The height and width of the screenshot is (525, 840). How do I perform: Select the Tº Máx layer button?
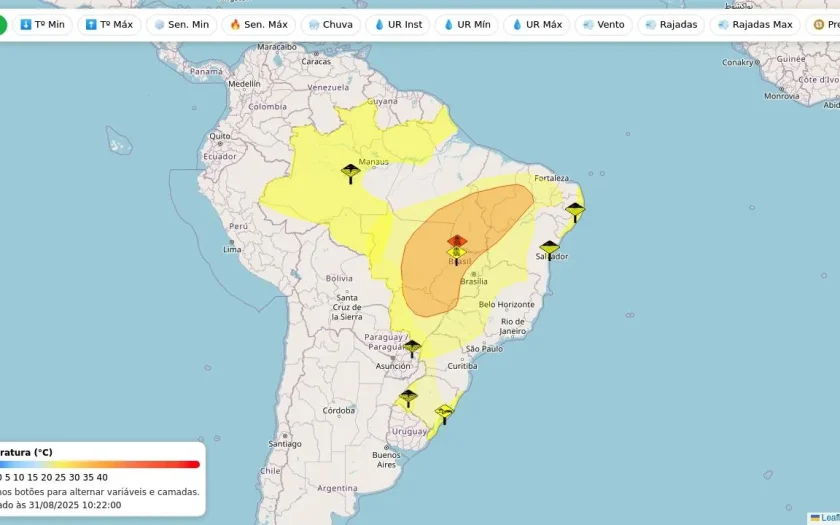pyautogui.click(x=109, y=25)
